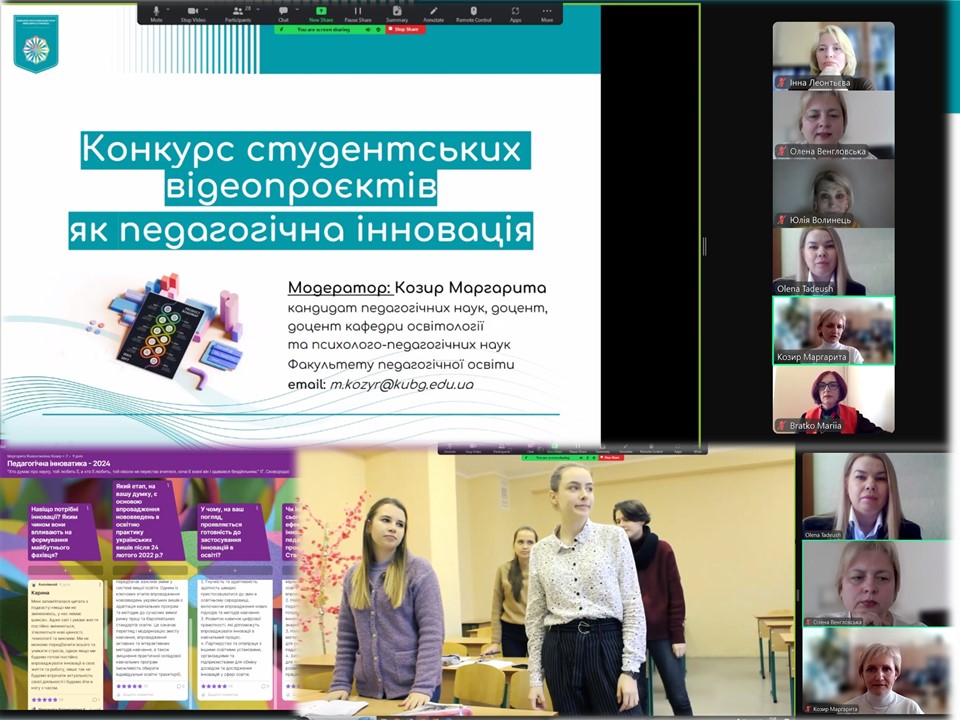Open the More options menu
Image resolution: width=960 pixels, height=720 pixels.
[547, 12]
